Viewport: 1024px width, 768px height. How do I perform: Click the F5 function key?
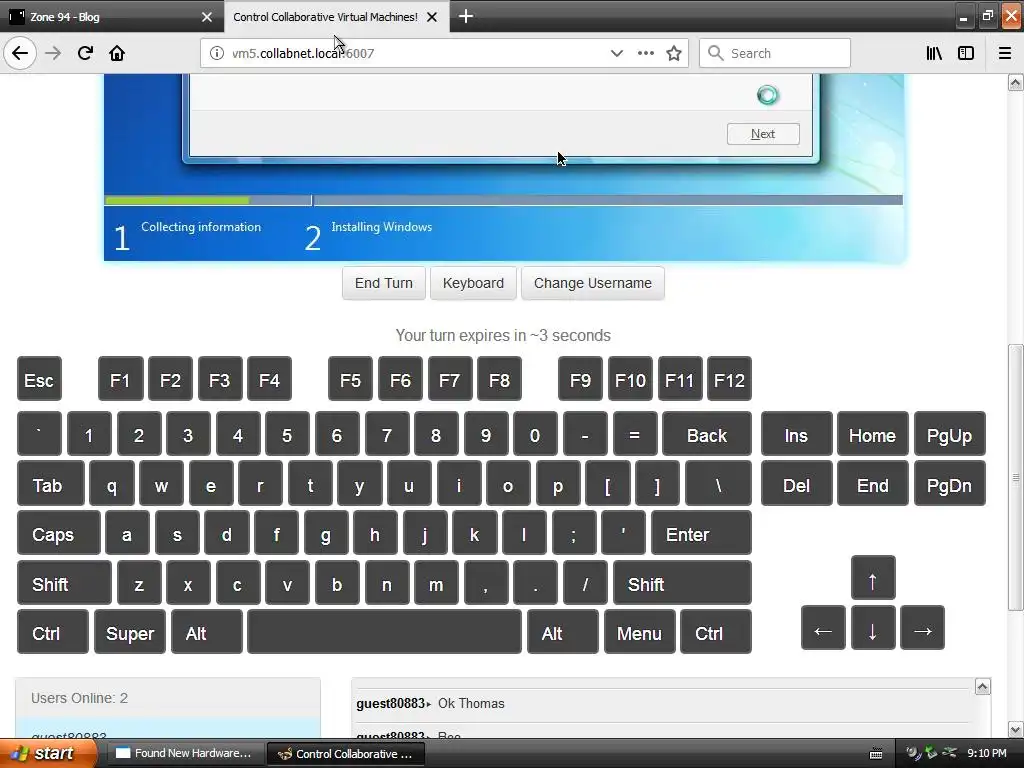pyautogui.click(x=350, y=379)
